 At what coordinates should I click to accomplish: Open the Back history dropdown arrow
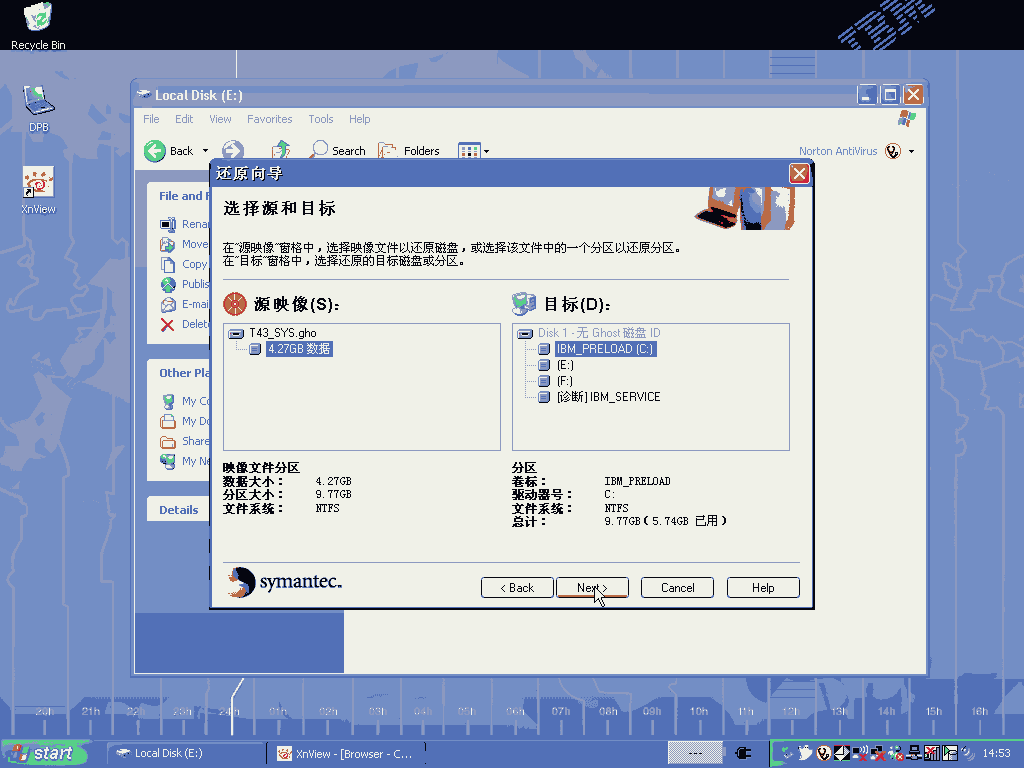(x=206, y=152)
